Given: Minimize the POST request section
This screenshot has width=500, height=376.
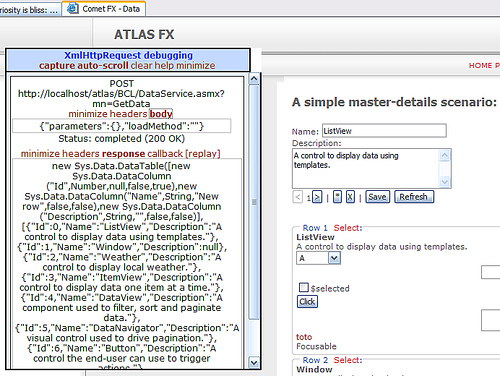Looking at the screenshot, I should [88, 114].
